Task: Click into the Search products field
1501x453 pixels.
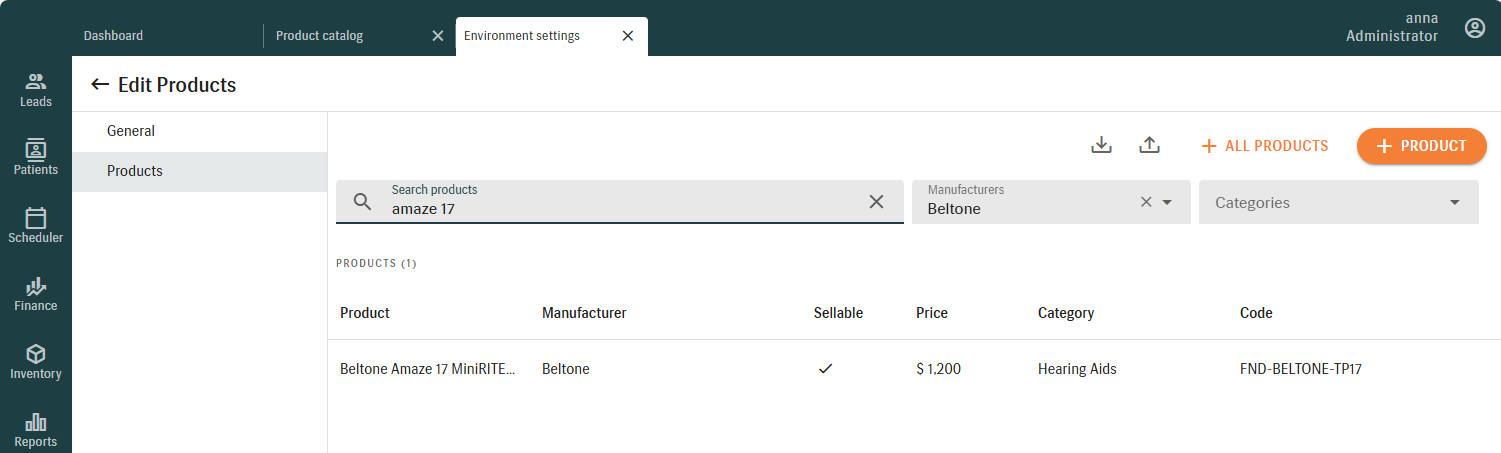Action: click(620, 209)
